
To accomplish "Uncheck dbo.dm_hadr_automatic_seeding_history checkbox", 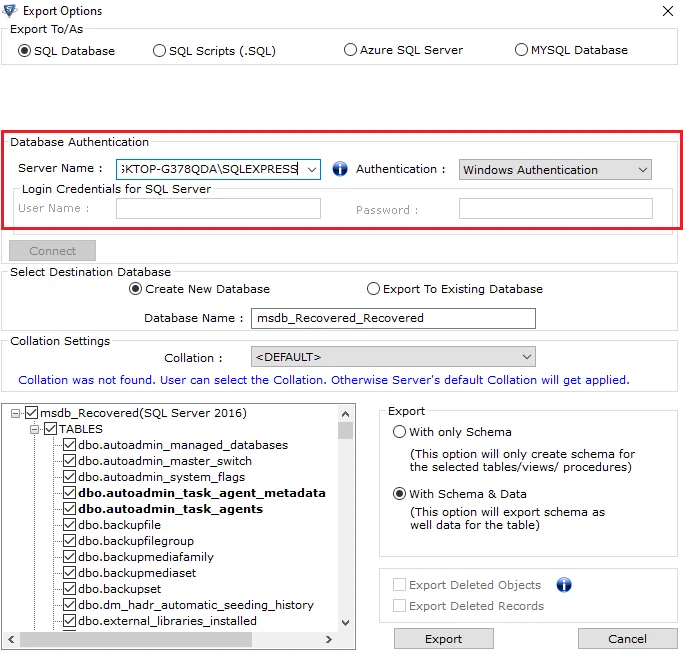I will [69, 605].
